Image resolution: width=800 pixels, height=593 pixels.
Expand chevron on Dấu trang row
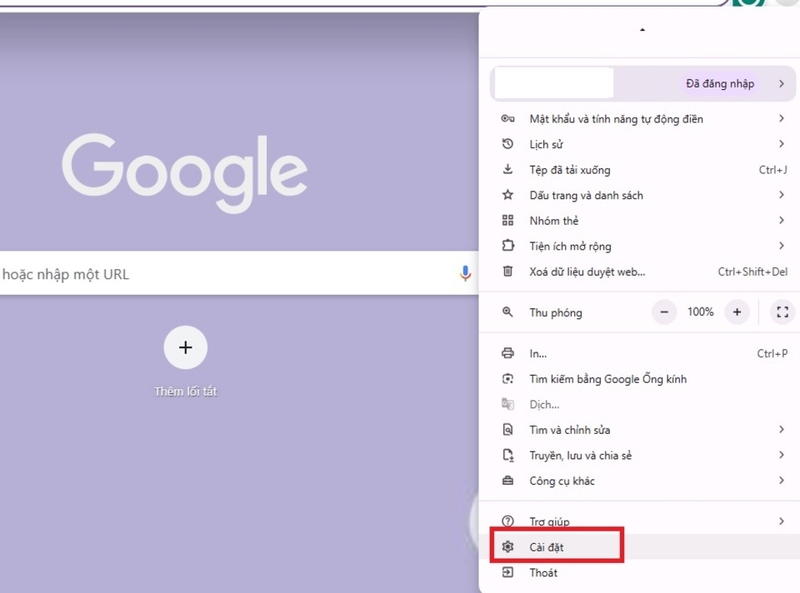point(782,194)
